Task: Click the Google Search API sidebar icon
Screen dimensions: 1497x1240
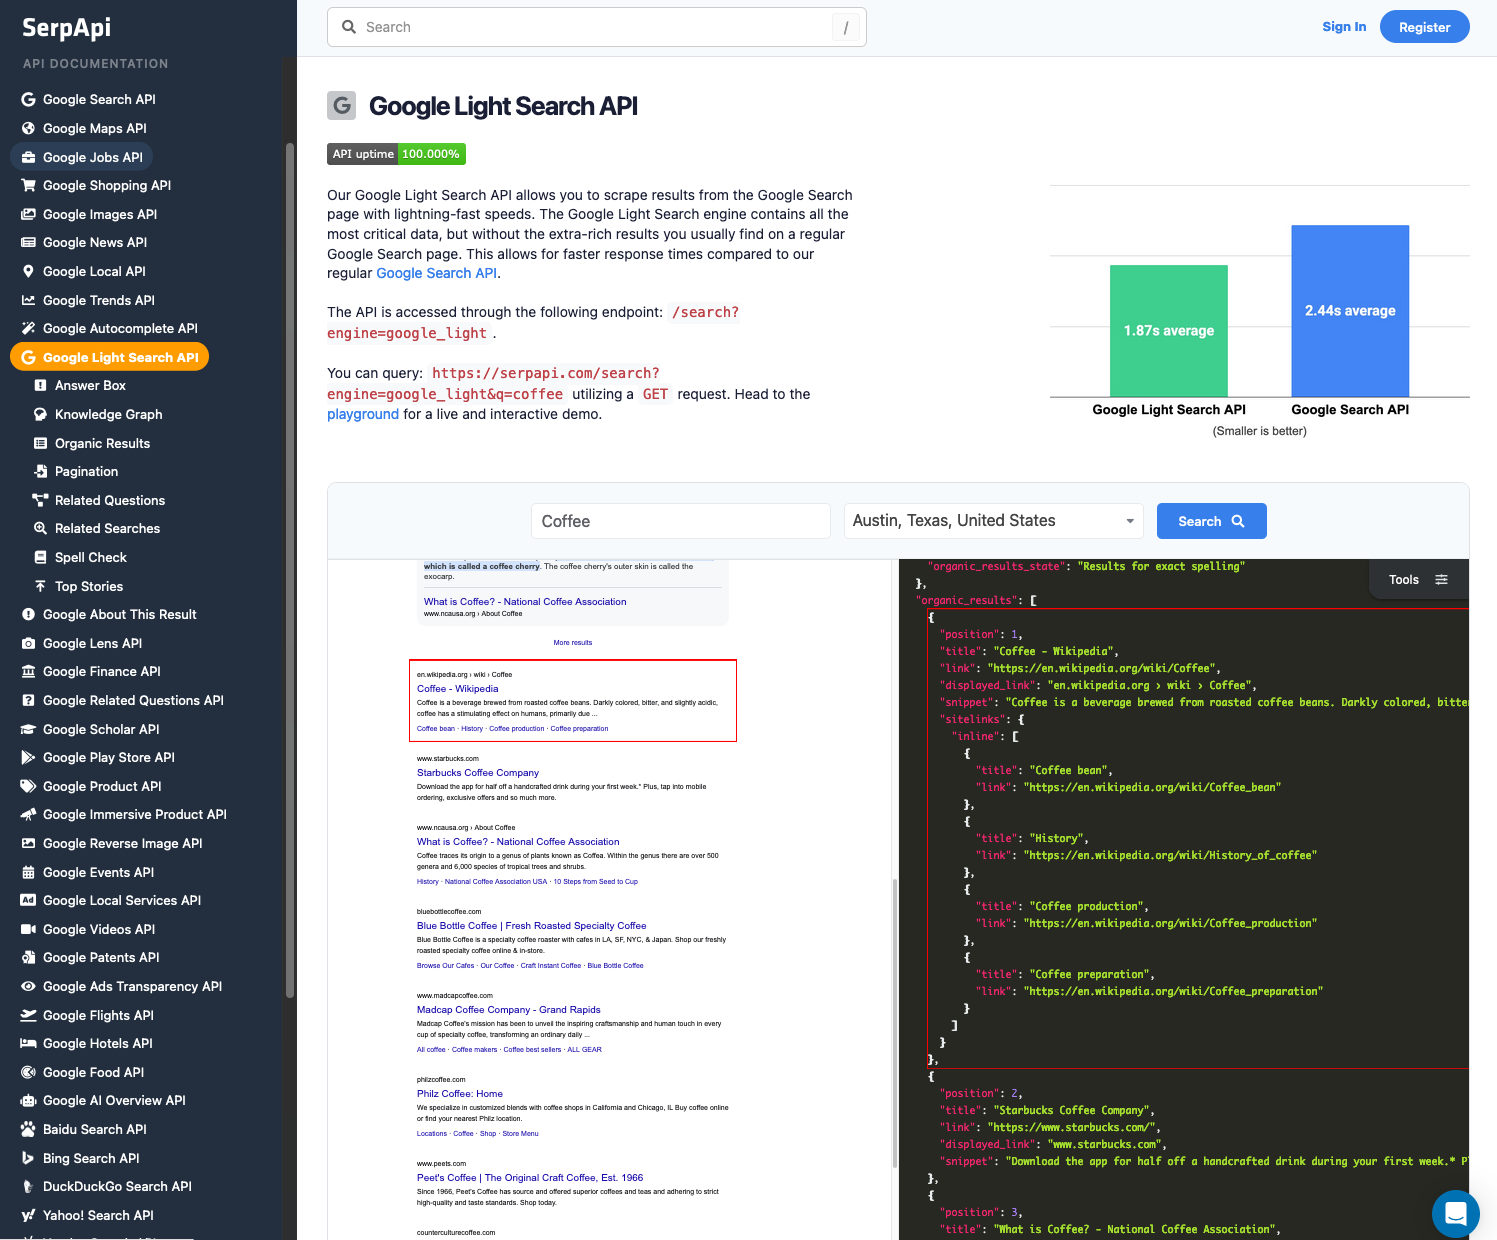Action: pyautogui.click(x=28, y=99)
